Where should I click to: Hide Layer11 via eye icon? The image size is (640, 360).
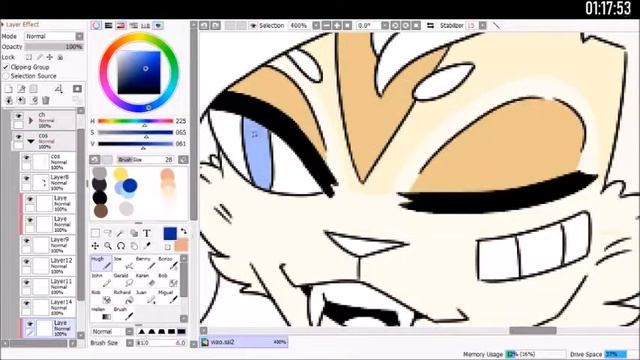click(27, 282)
